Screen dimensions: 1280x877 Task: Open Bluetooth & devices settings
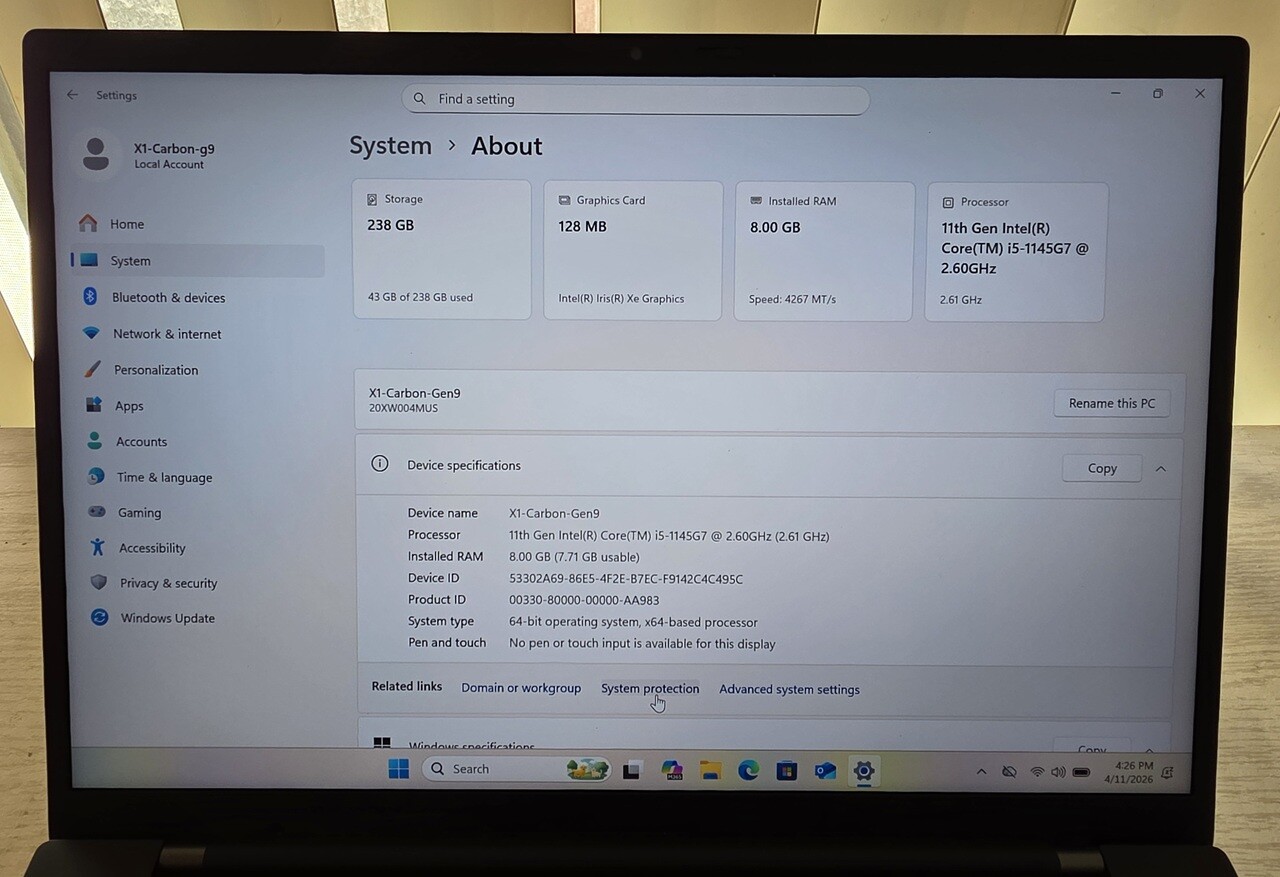pyautogui.click(x=168, y=298)
